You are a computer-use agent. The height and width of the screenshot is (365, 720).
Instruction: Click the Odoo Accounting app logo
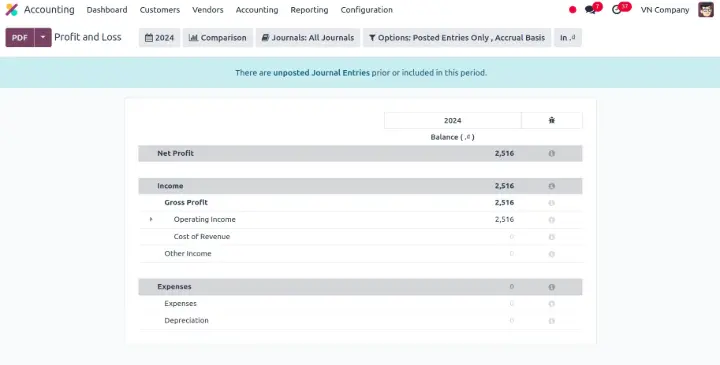point(11,10)
